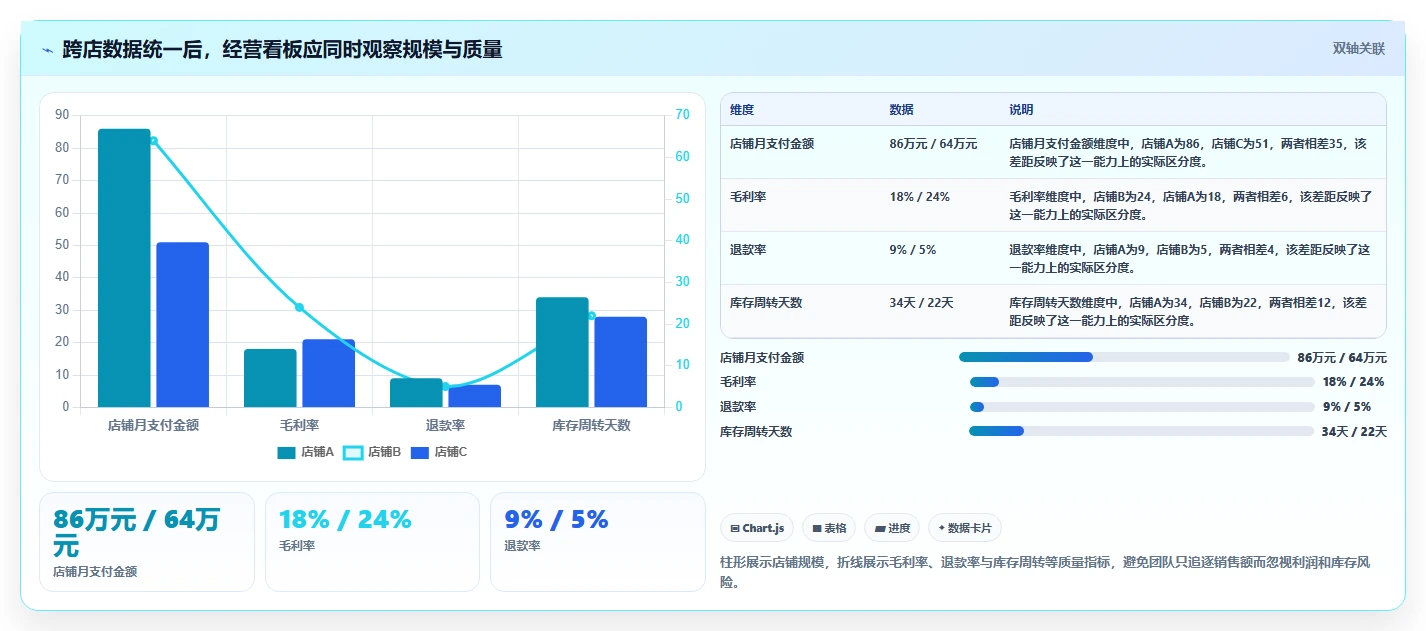Click the 表格 chip
The width and height of the screenshot is (1426, 631).
click(x=829, y=528)
